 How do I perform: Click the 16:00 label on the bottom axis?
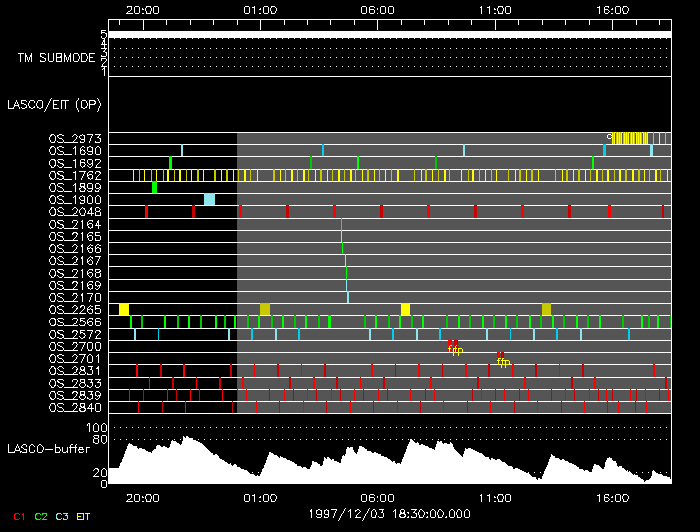tap(612, 497)
